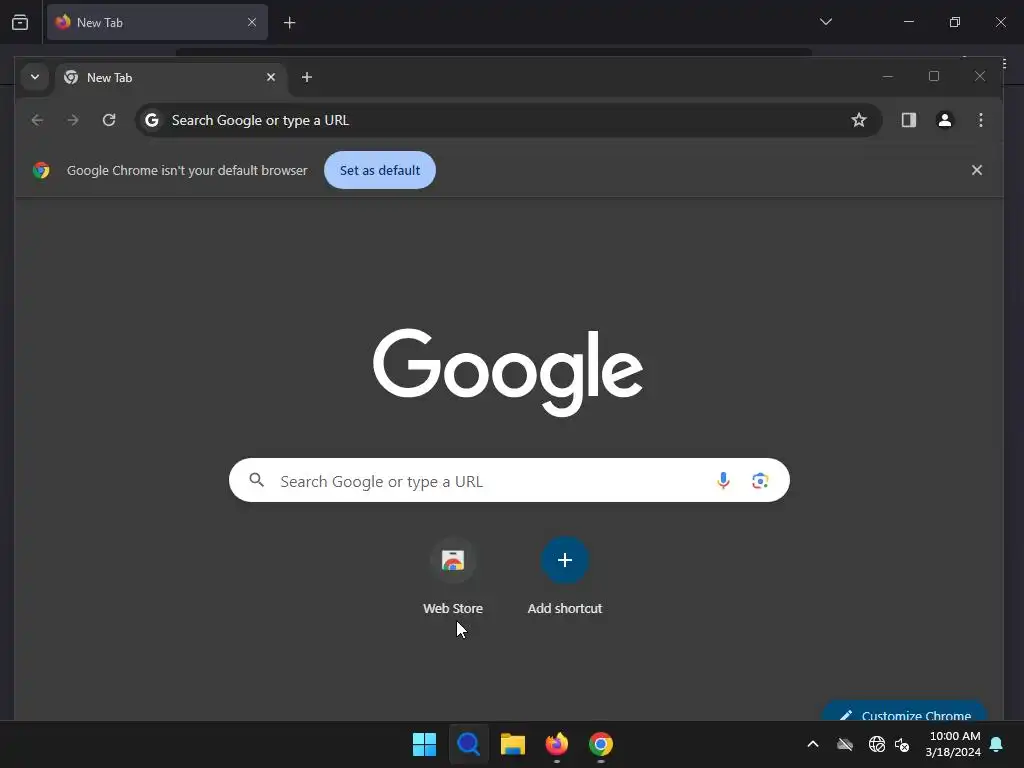Focus the Google search box on page
The height and width of the screenshot is (768, 1024).
(x=509, y=480)
